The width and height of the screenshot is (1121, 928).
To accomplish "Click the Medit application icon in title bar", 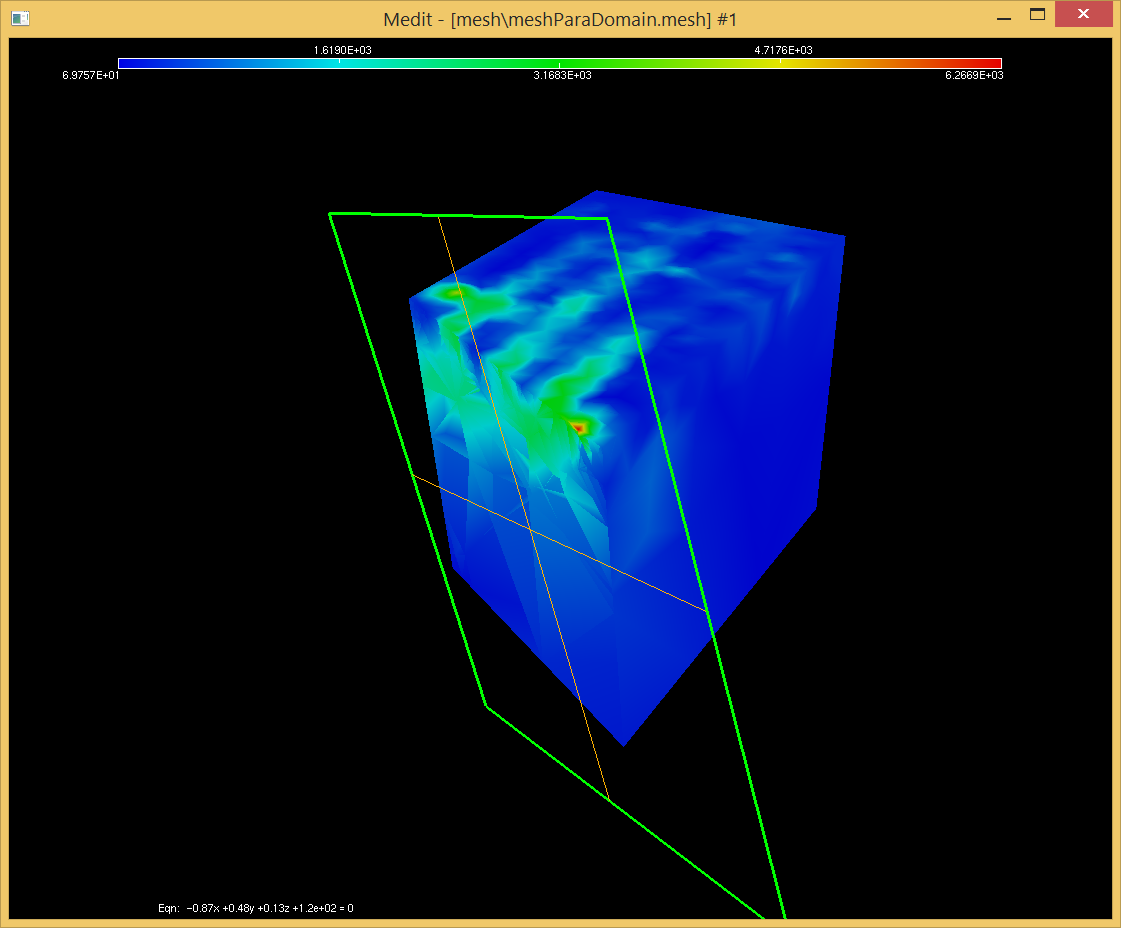I will (21, 19).
